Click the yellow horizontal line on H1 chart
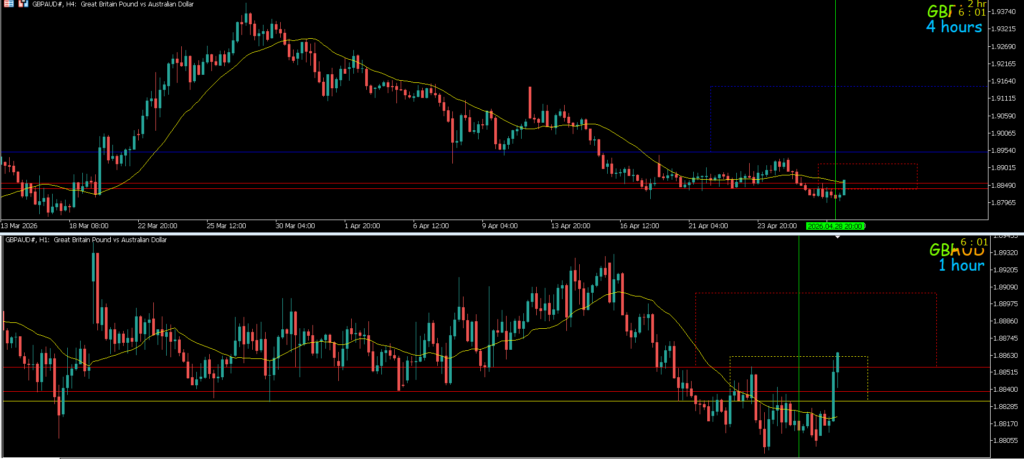 300,401
